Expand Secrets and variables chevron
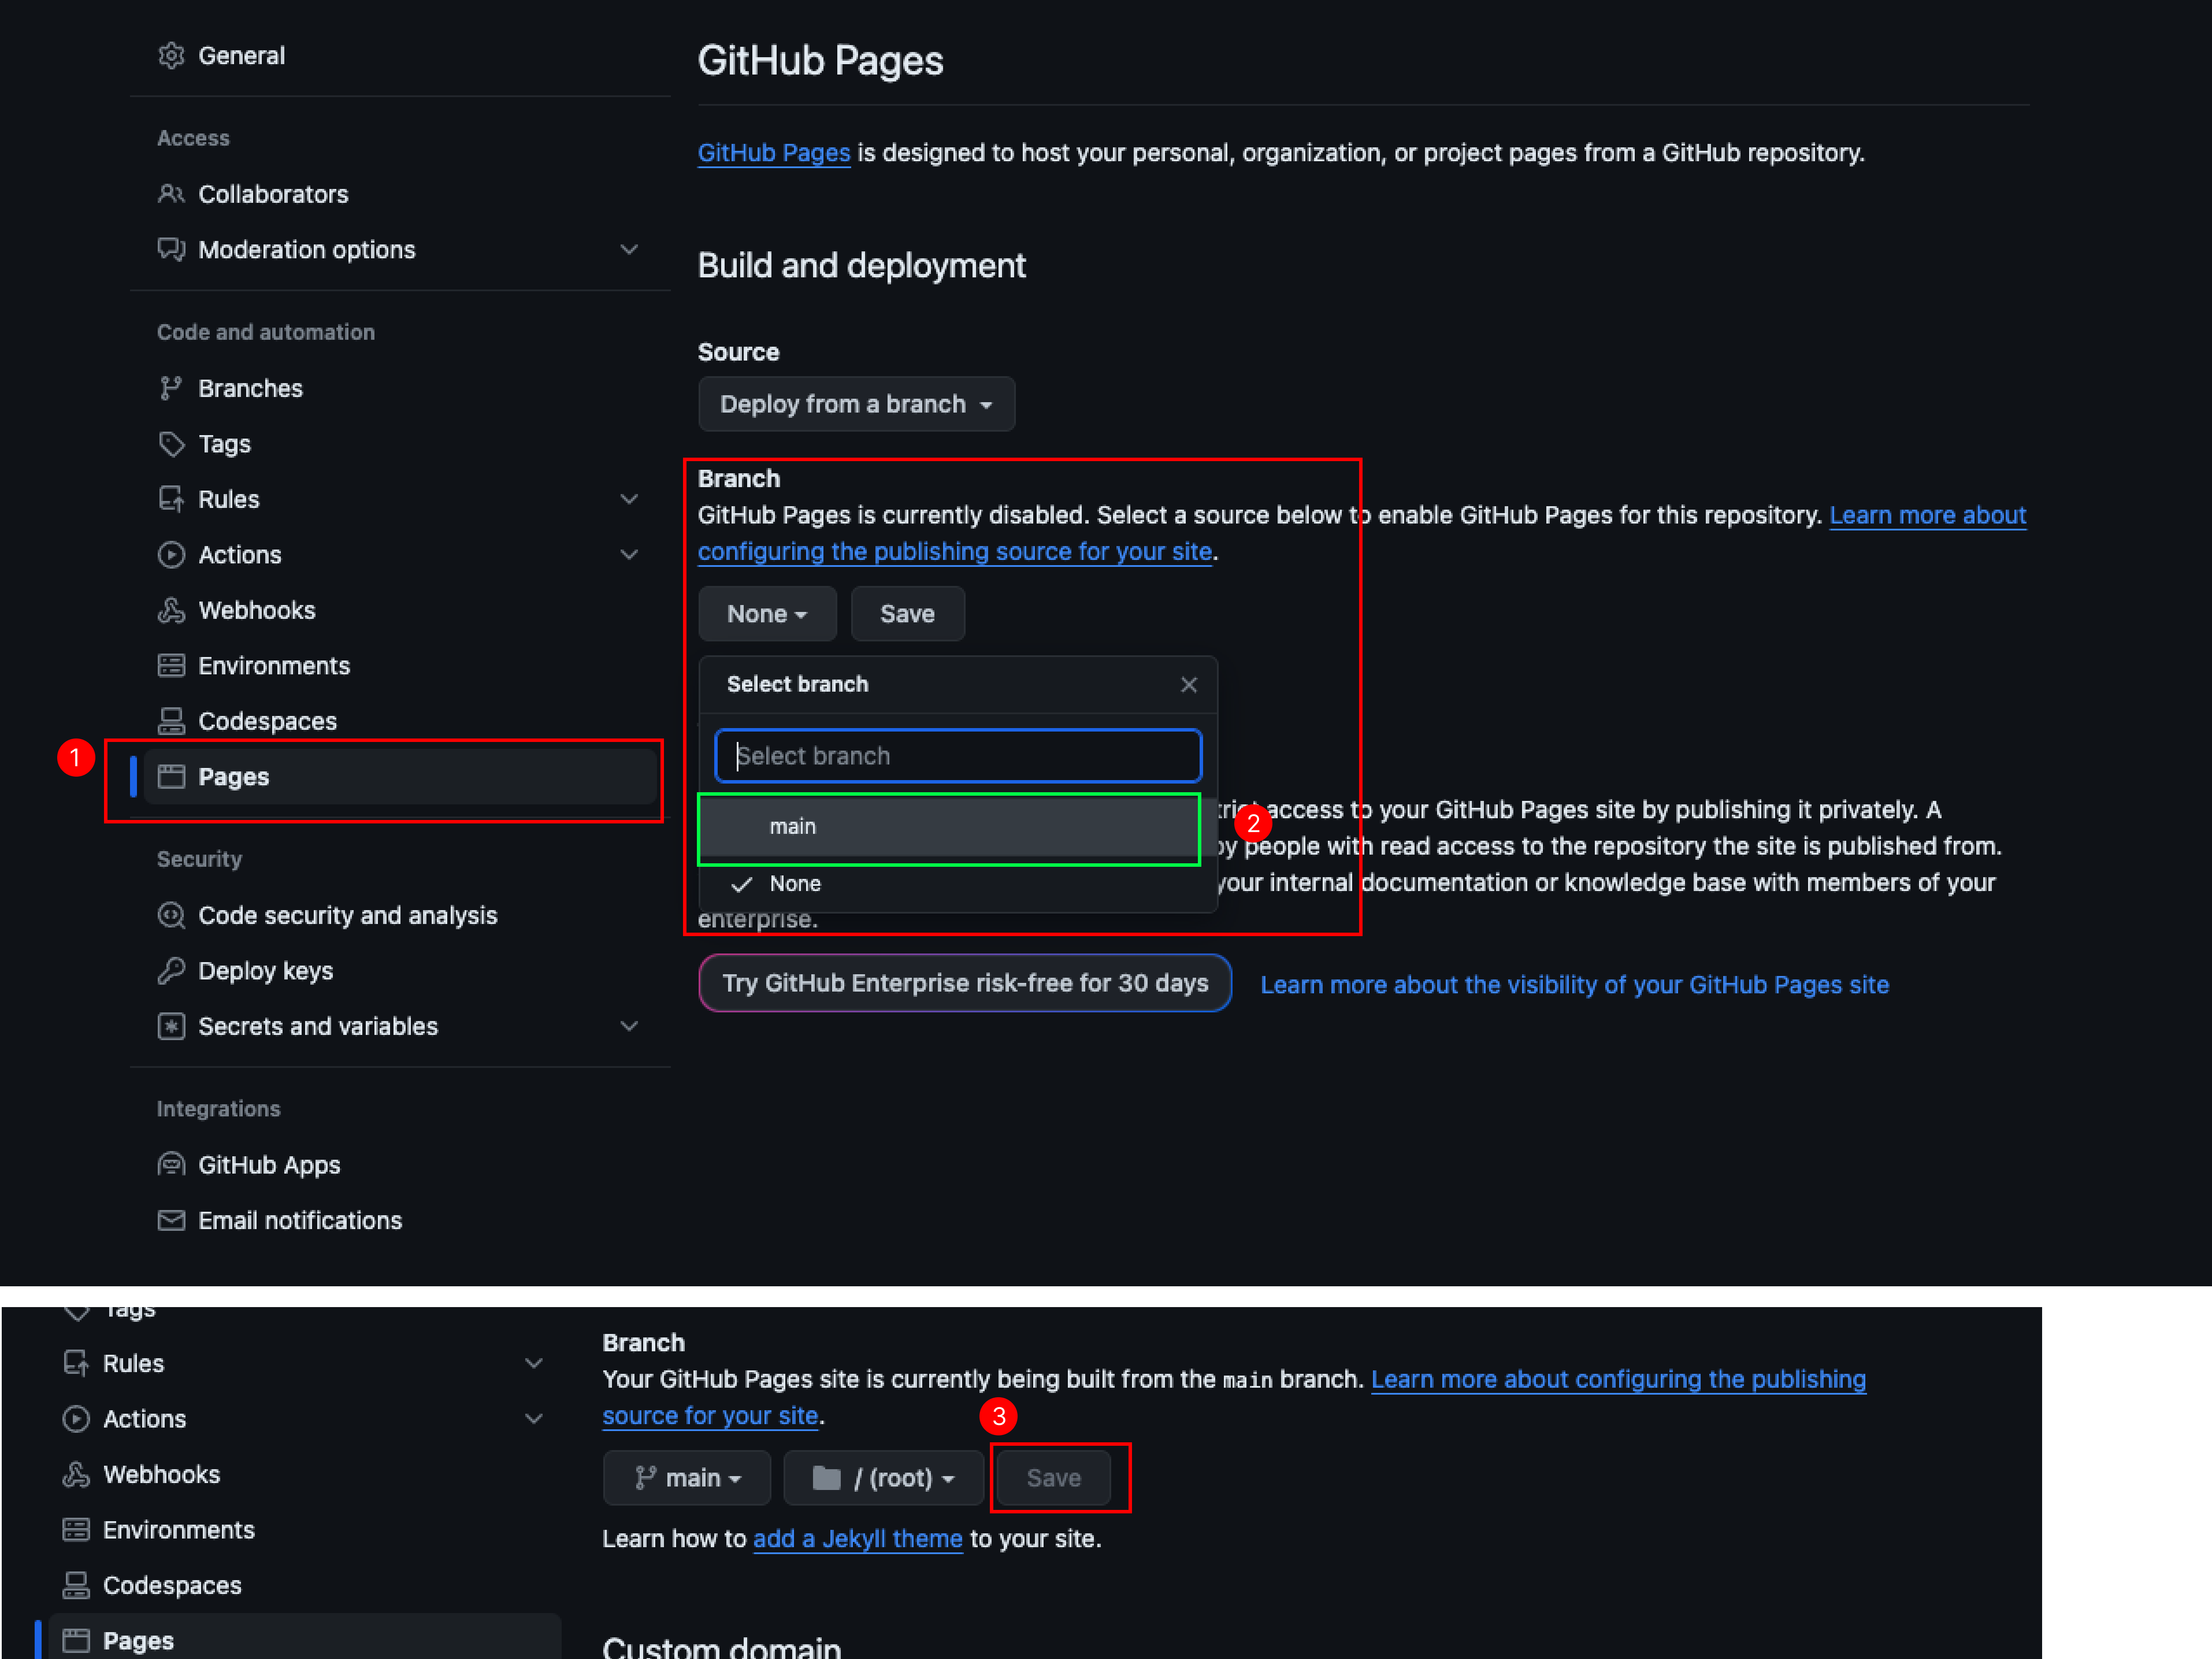2212x1659 pixels. [629, 1026]
